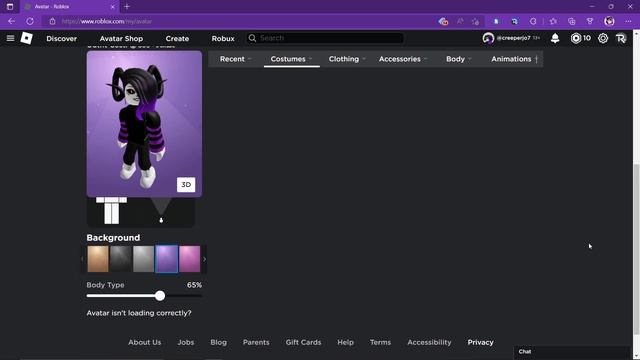Screen dimensions: 640x360
Task: Open the Collections toolbar icon
Action: [571, 21]
